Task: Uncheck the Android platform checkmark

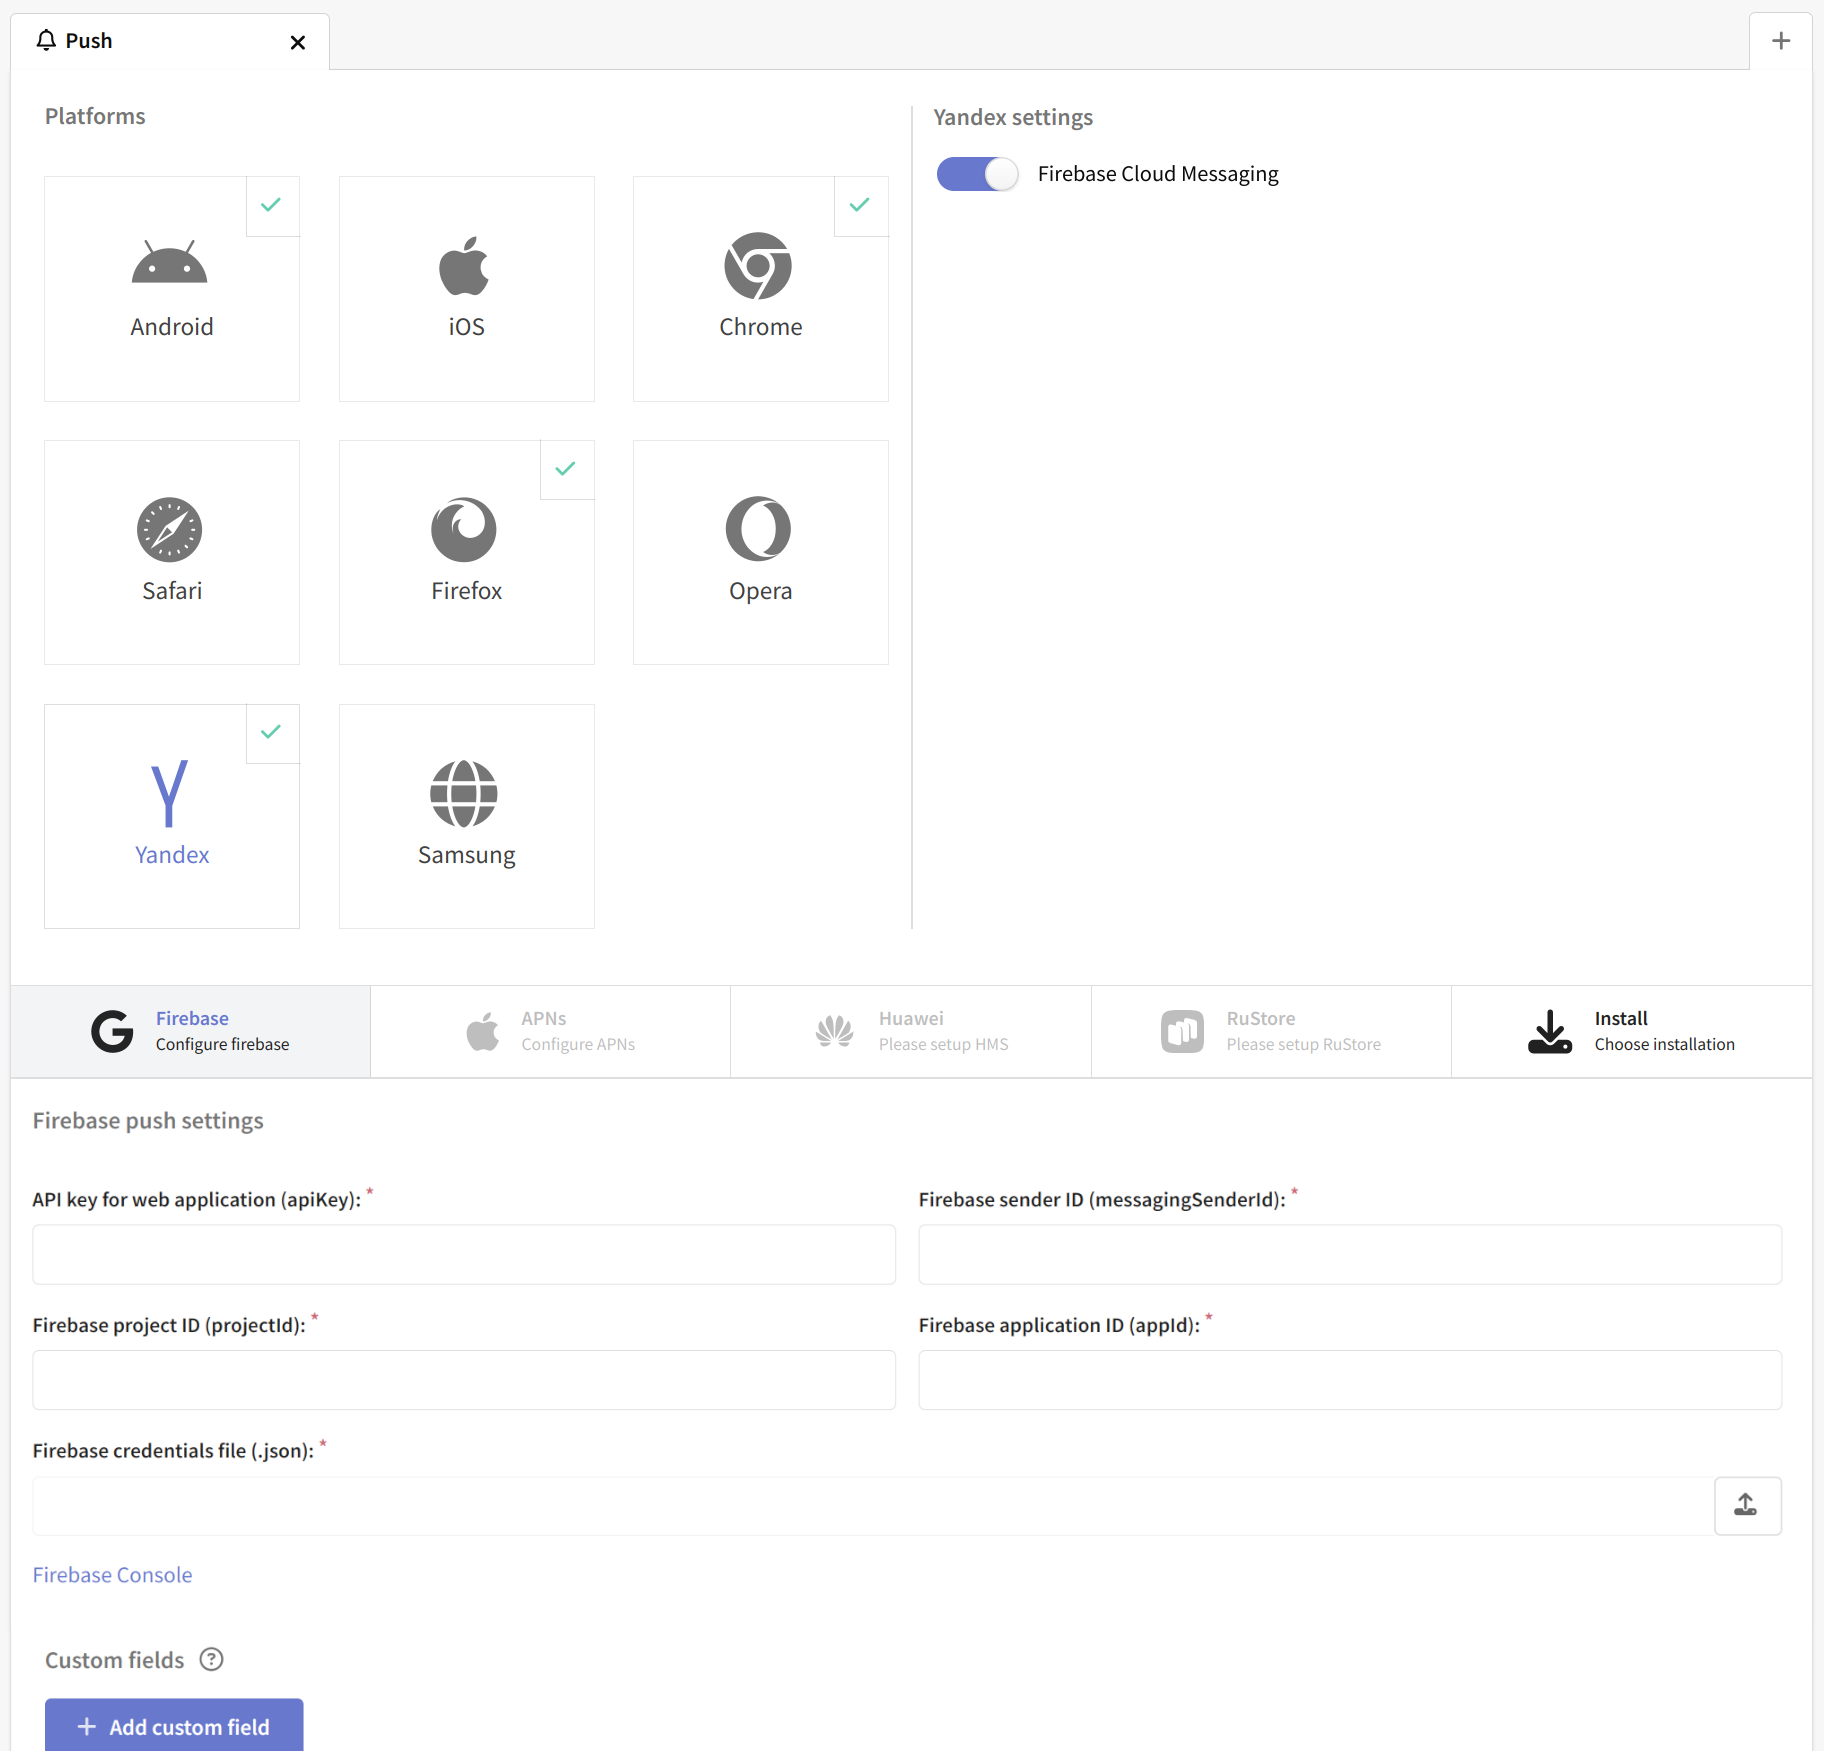Action: (271, 205)
